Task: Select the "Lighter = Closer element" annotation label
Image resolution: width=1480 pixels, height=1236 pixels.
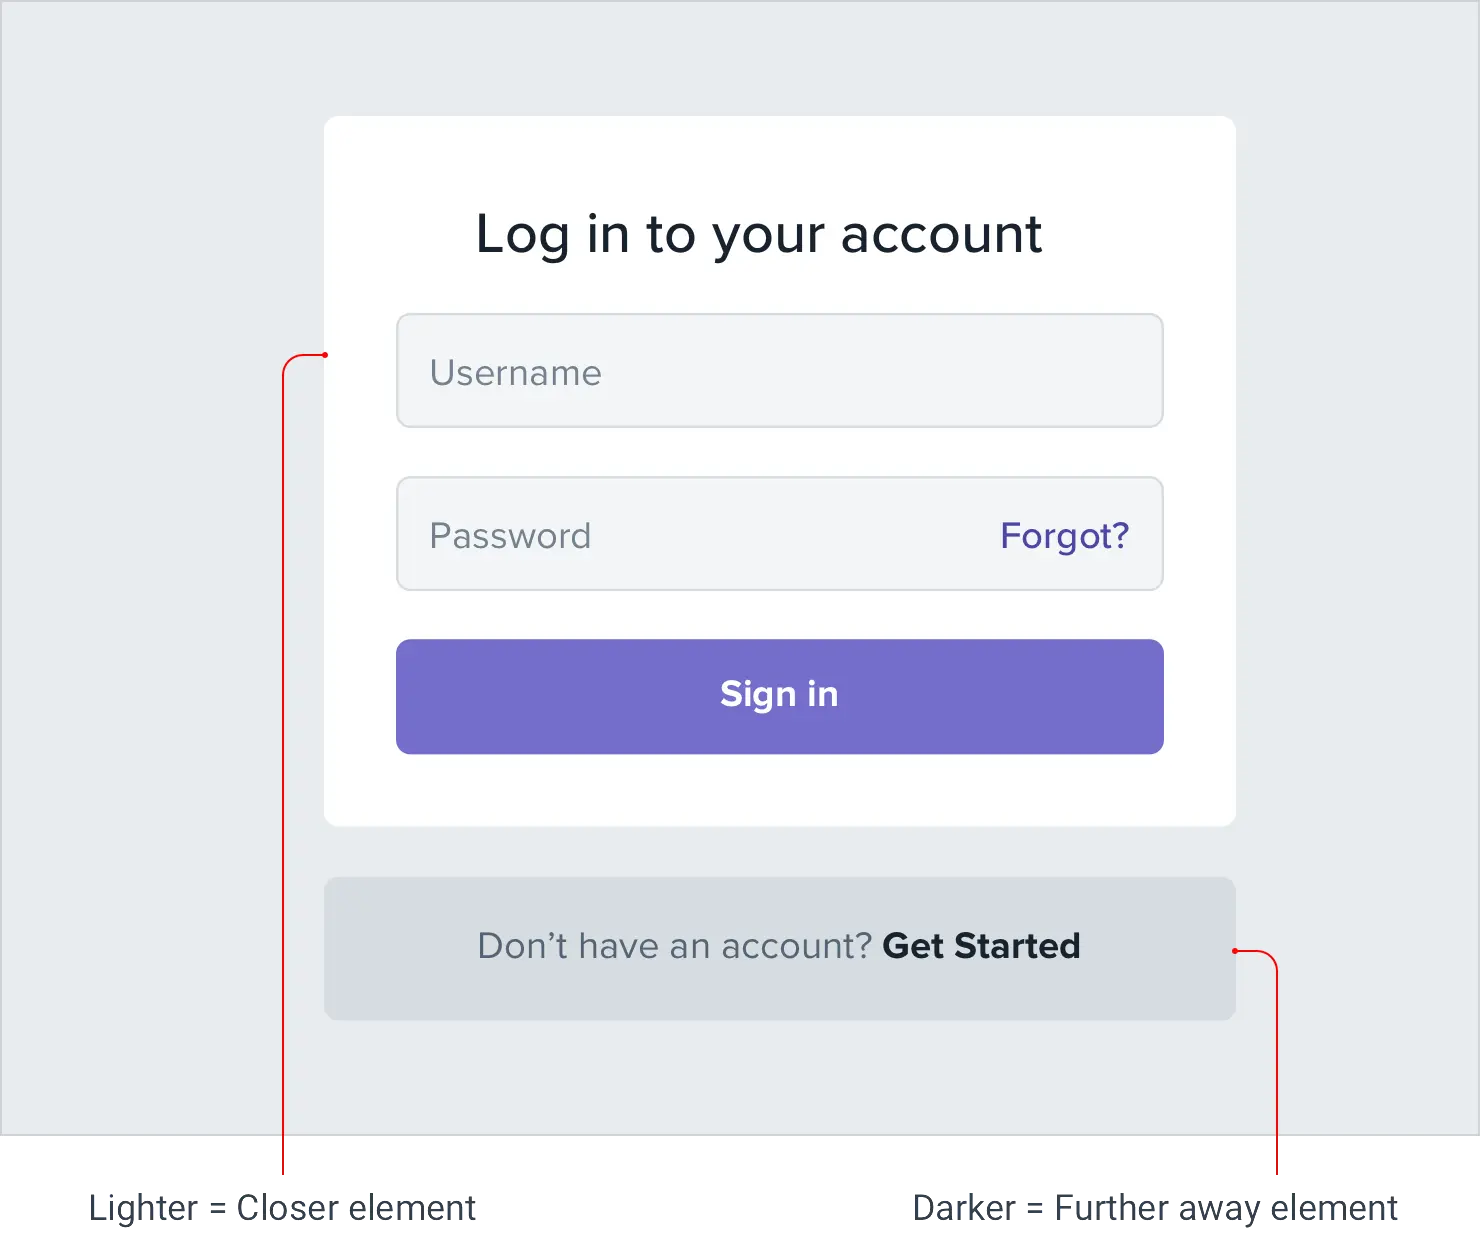Action: [283, 1208]
